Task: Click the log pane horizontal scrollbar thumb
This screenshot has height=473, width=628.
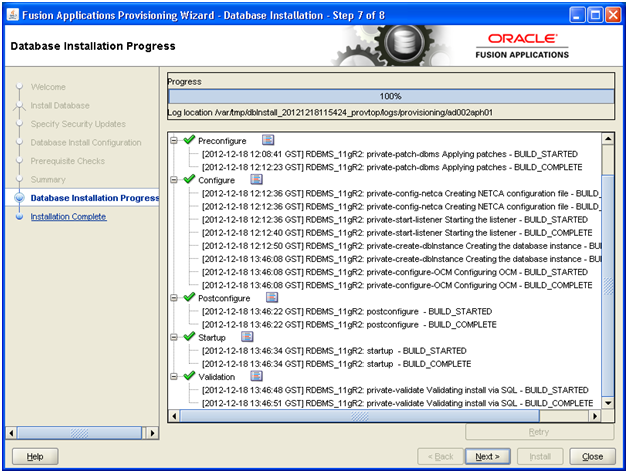Action: [360, 416]
